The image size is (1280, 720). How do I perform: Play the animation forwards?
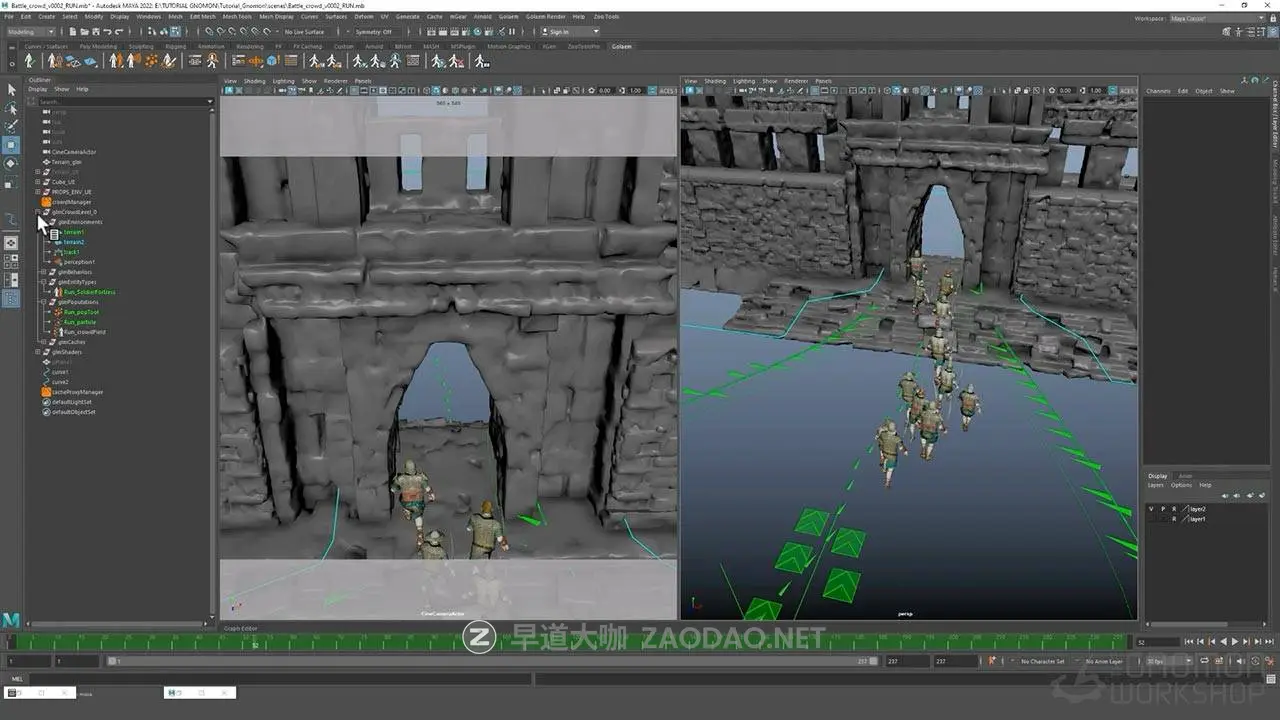1235,642
